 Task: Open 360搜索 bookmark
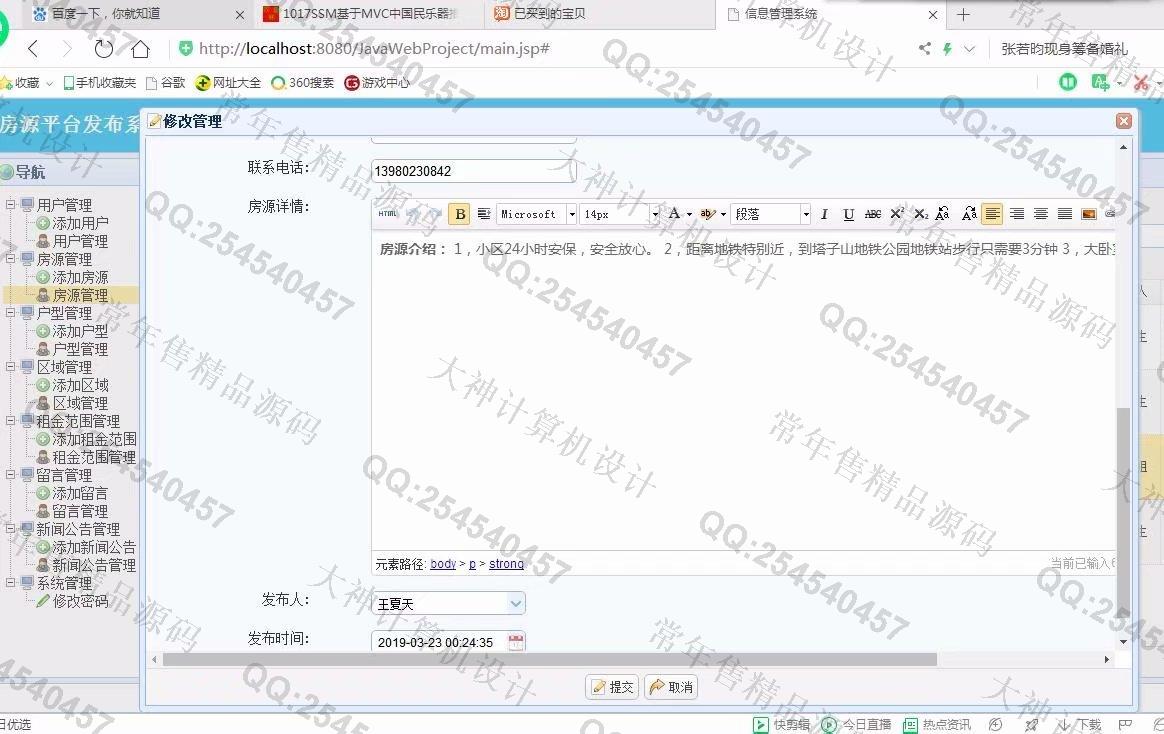[x=303, y=83]
